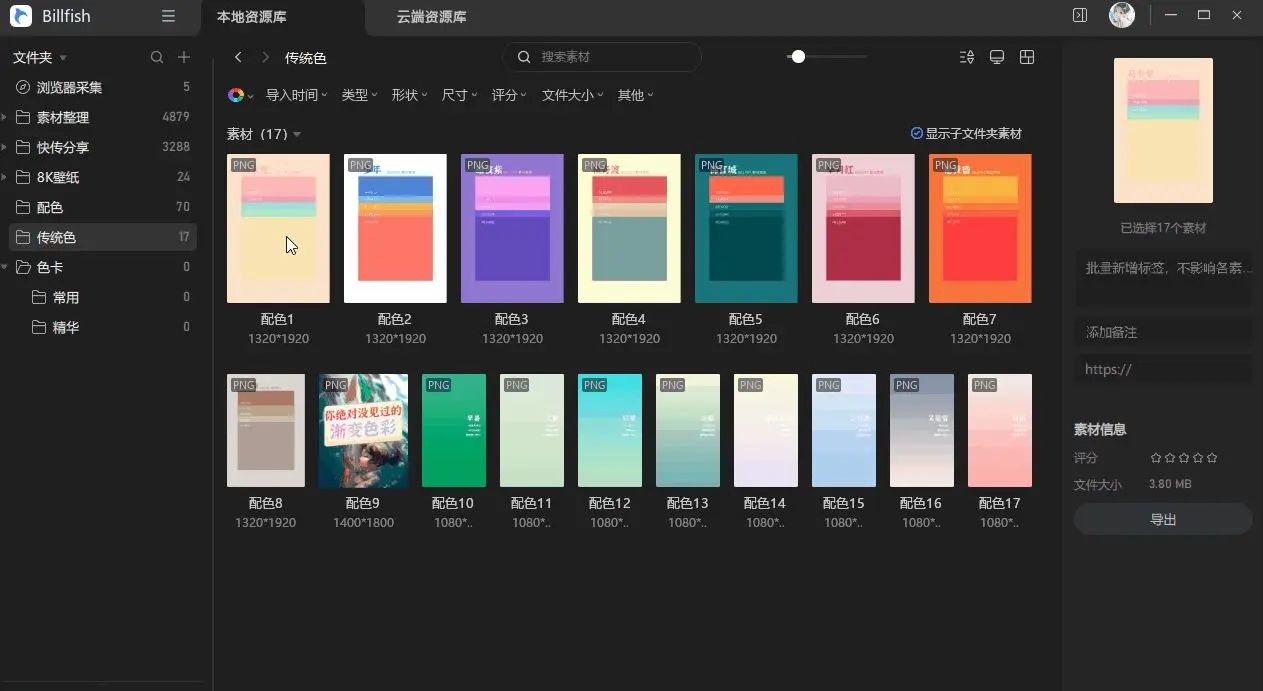Select the 本地资源库 tab
This screenshot has height=691, width=1263.
(x=252, y=17)
